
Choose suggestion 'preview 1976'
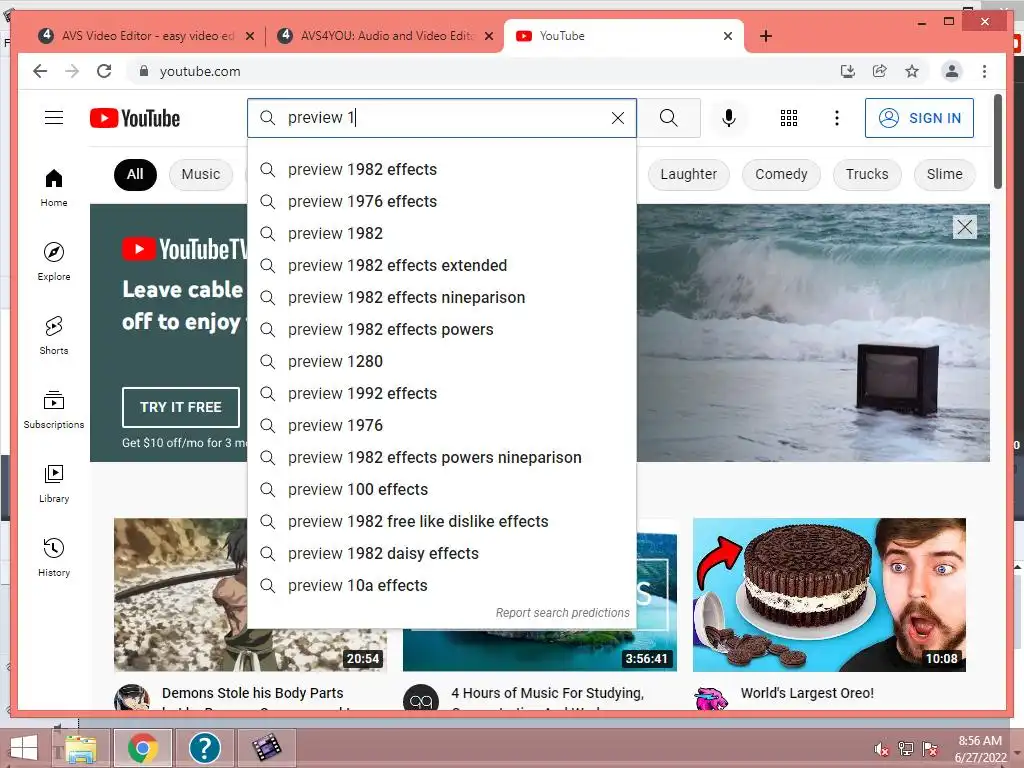click(442, 426)
